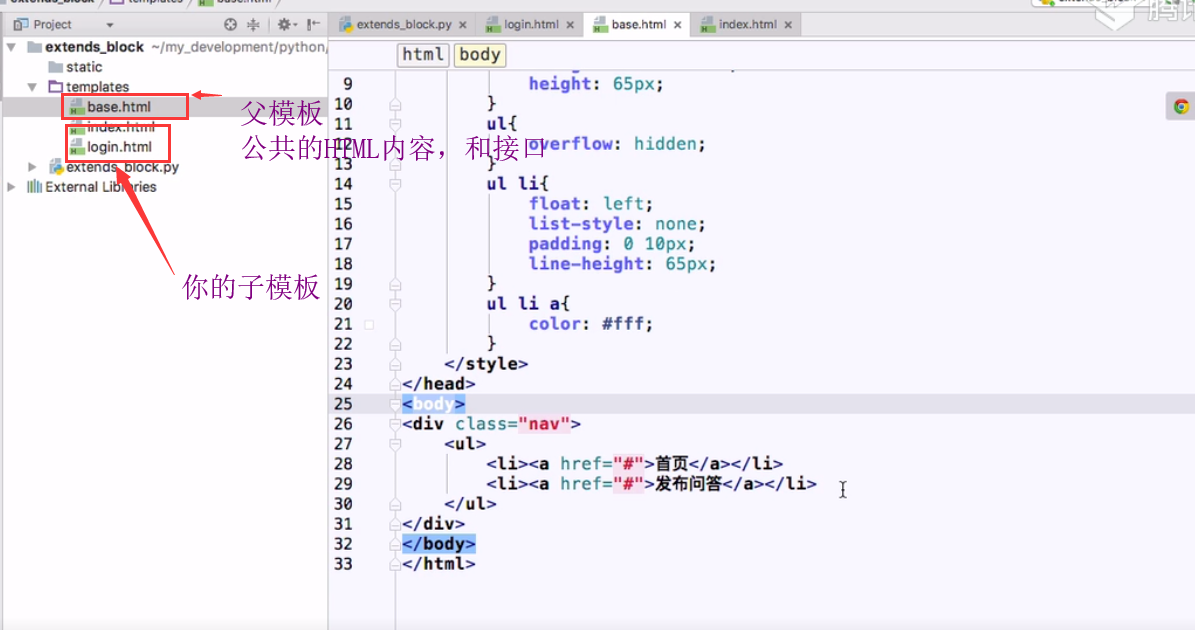Screen dimensions: 1195x630
Task: Click line number 28 in the gutter
Action: coord(344,464)
